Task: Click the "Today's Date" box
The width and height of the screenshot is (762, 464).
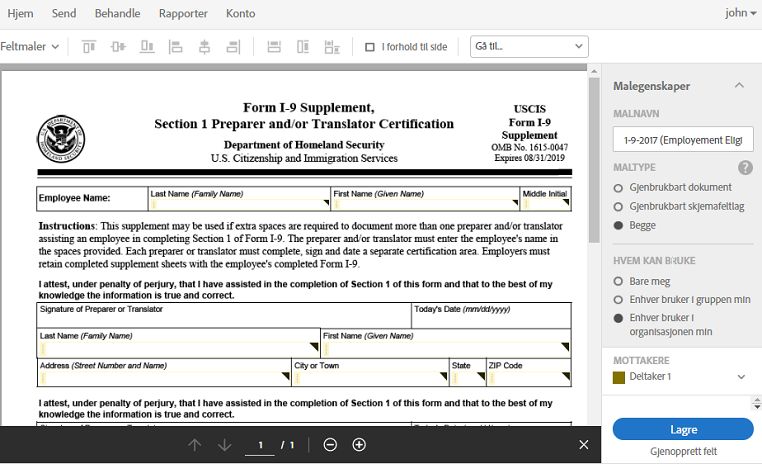Action: [491, 315]
